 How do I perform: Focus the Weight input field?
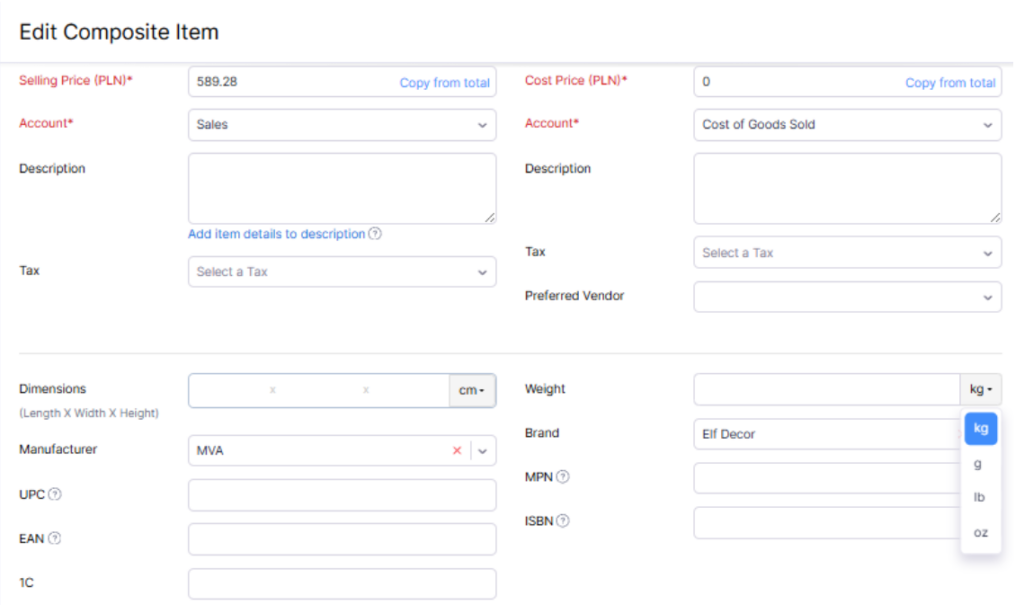click(x=826, y=389)
